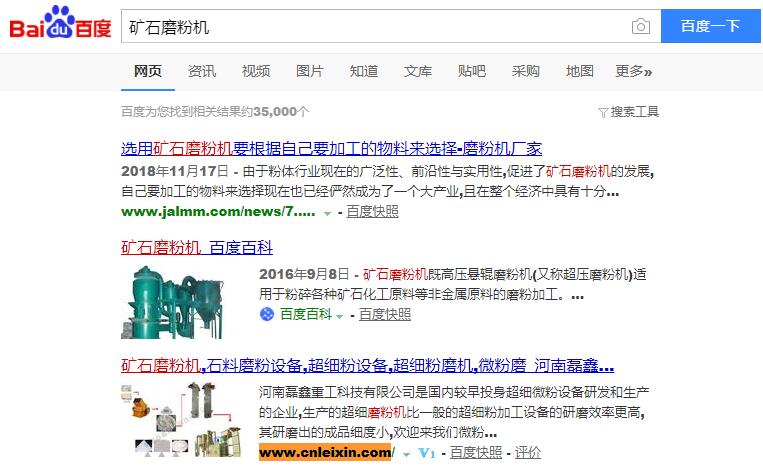The image size is (763, 472).
Task: Click the blue Baidu Baike paw icon
Action: pos(267,314)
